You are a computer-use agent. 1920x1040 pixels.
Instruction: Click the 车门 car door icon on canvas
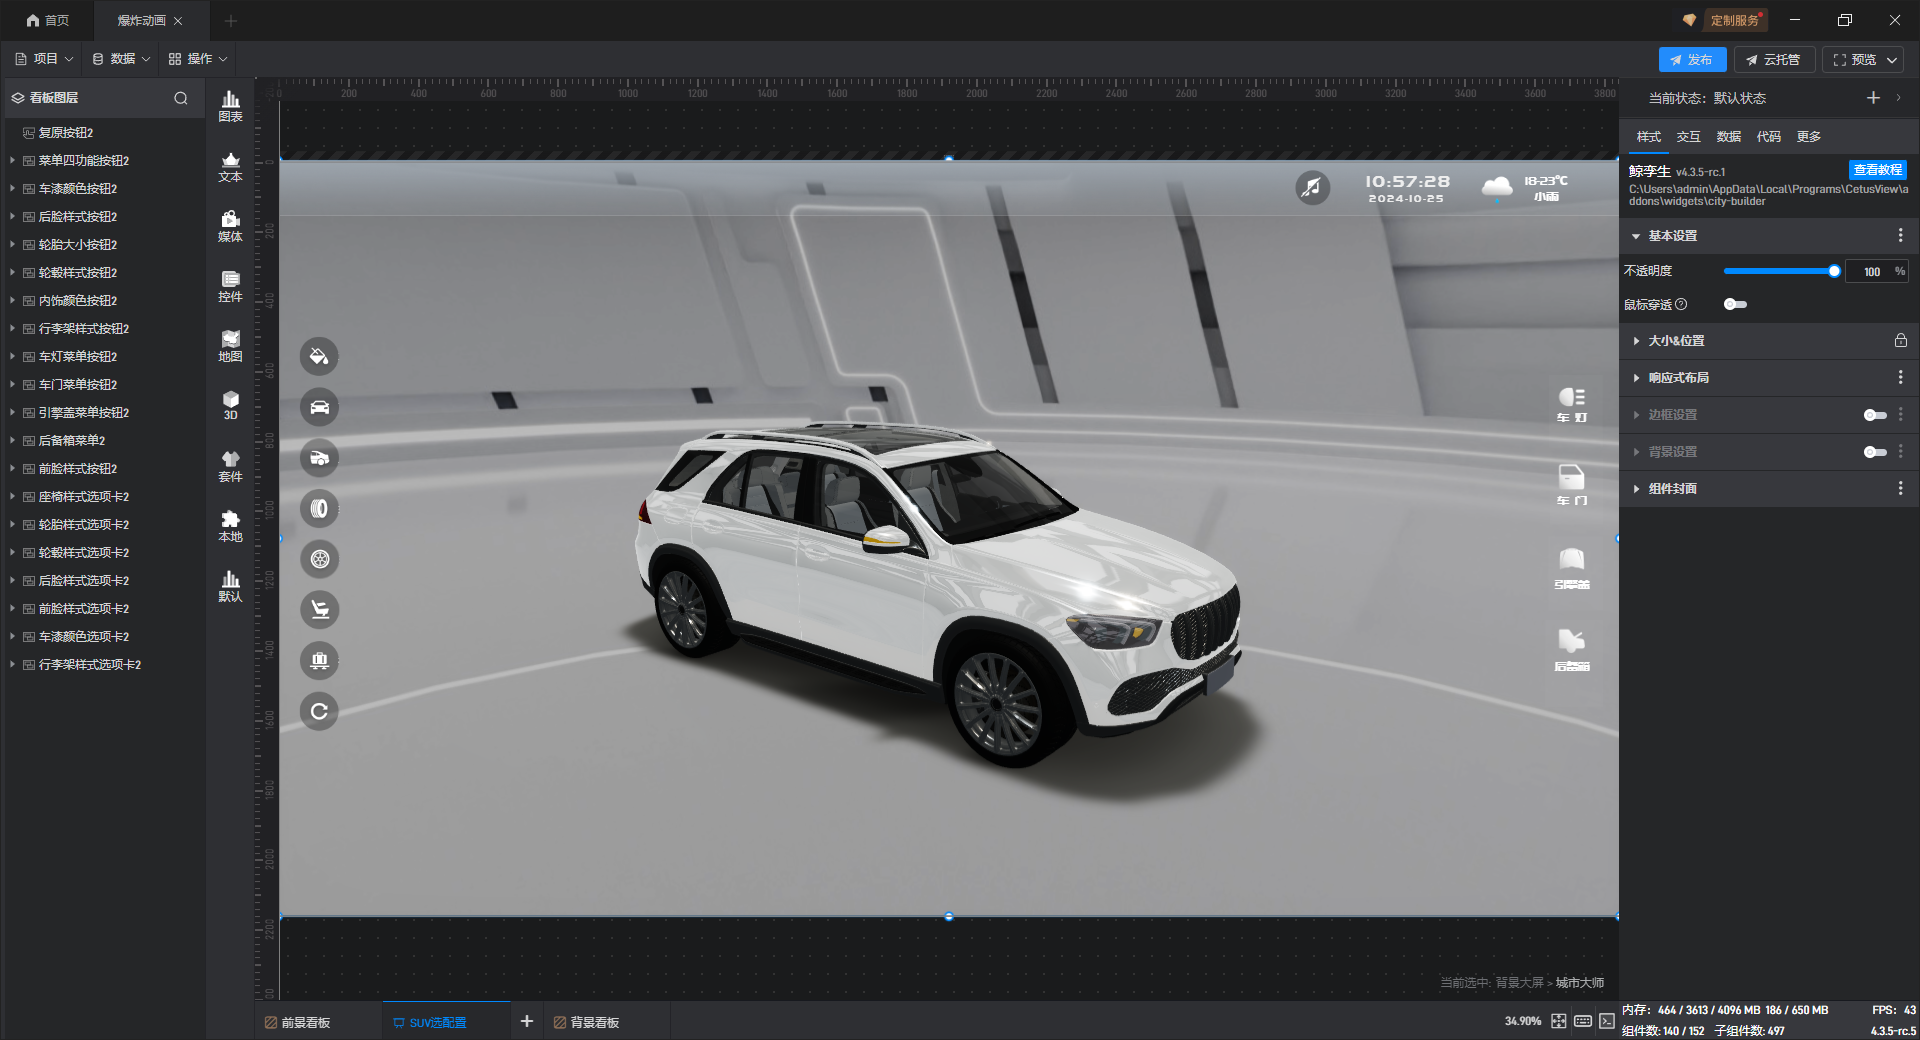click(1572, 485)
